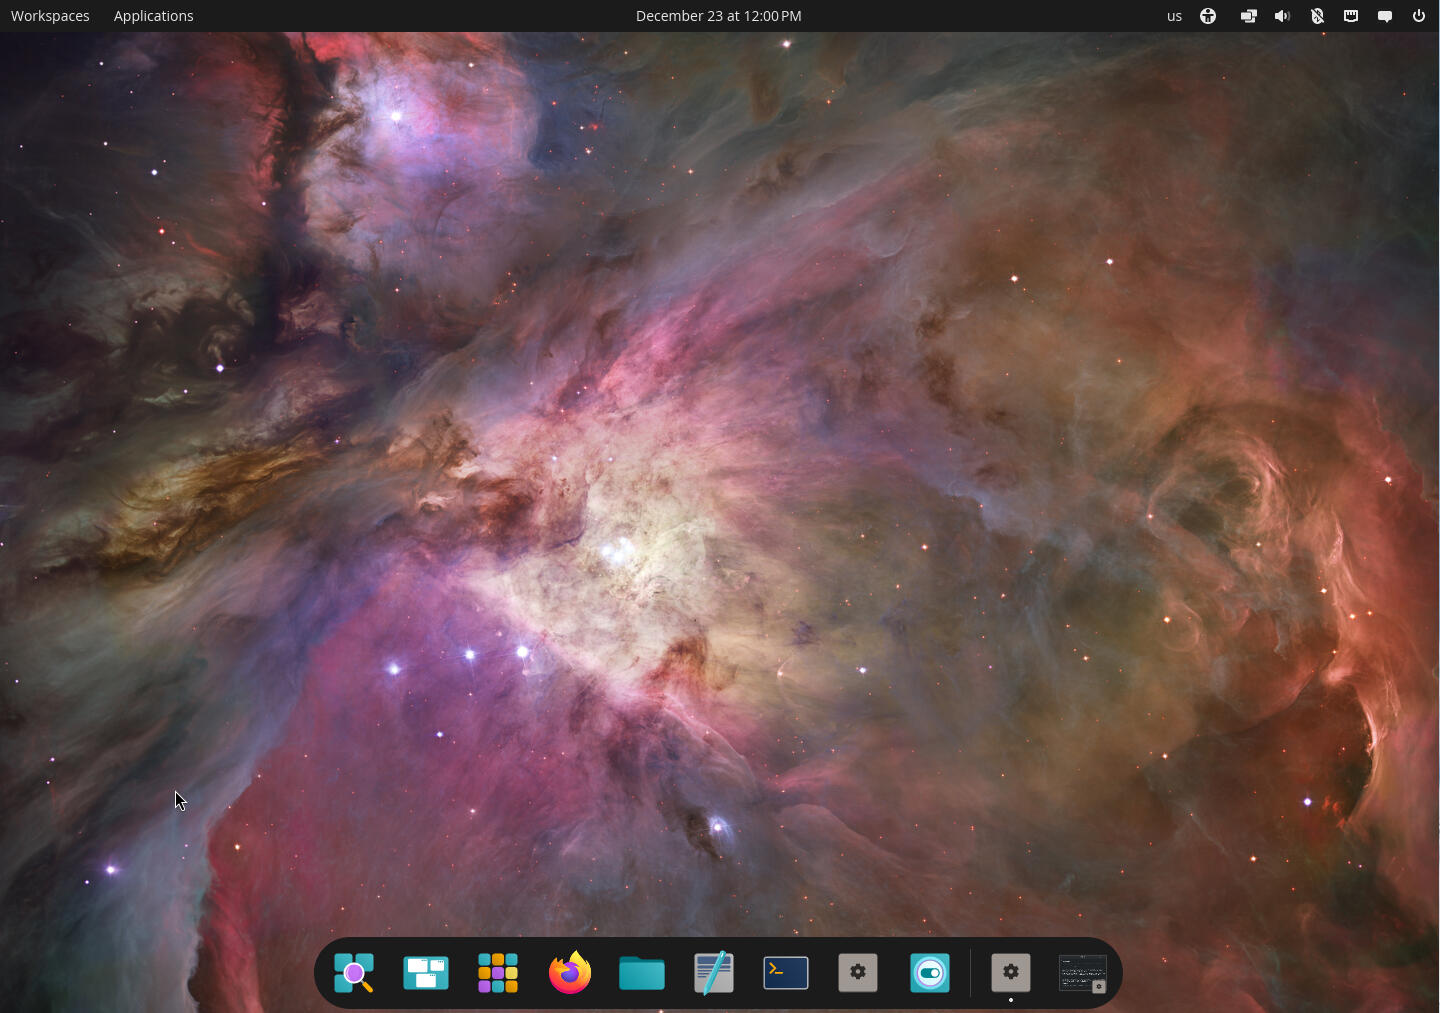This screenshot has width=1440, height=1013.
Task: Open the accessibility menu in top panel
Action: pos(1208,16)
